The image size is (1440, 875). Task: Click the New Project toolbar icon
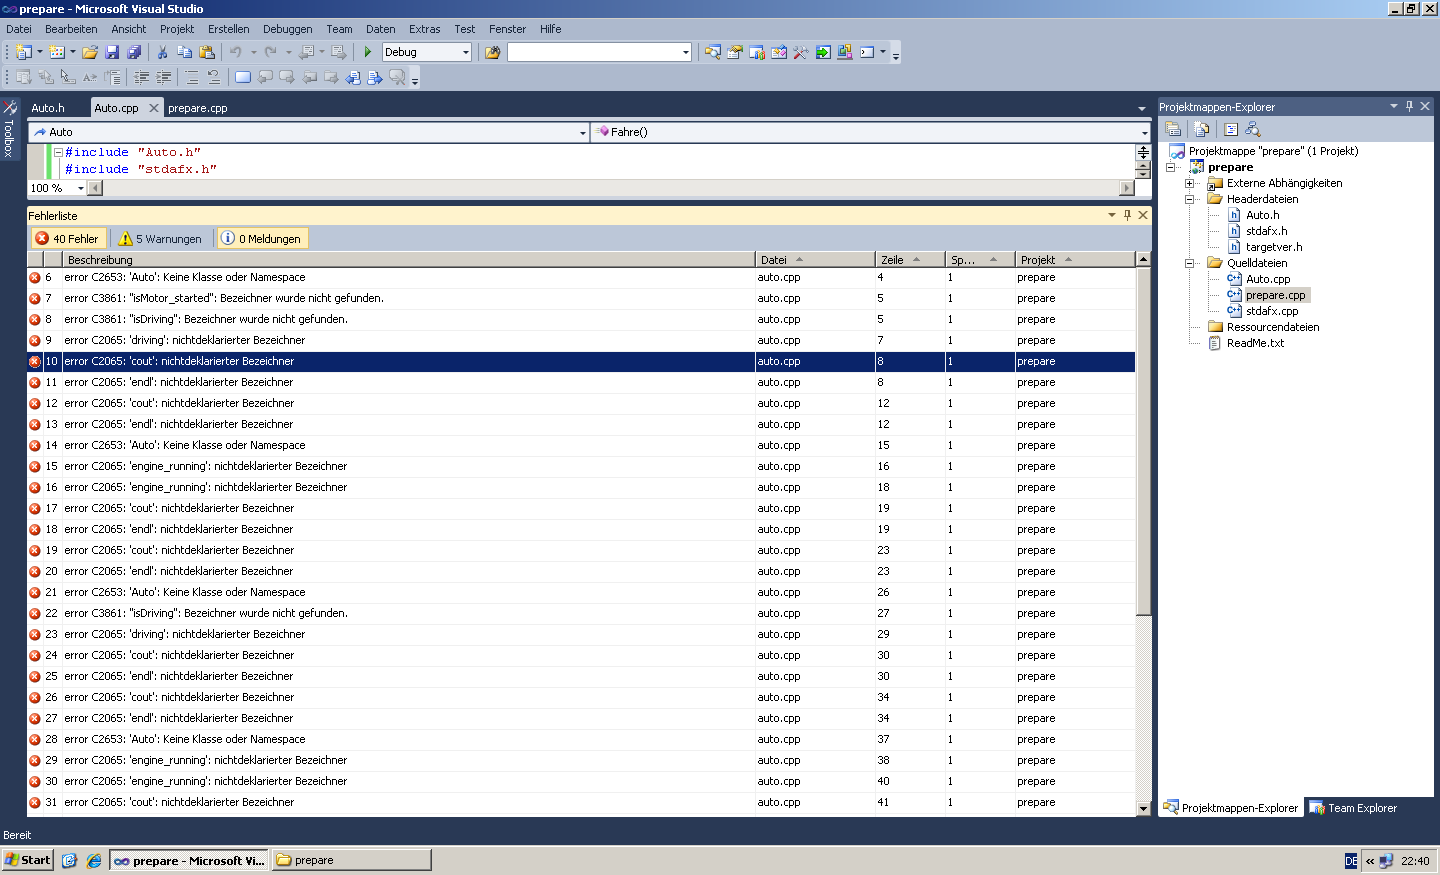(24, 52)
